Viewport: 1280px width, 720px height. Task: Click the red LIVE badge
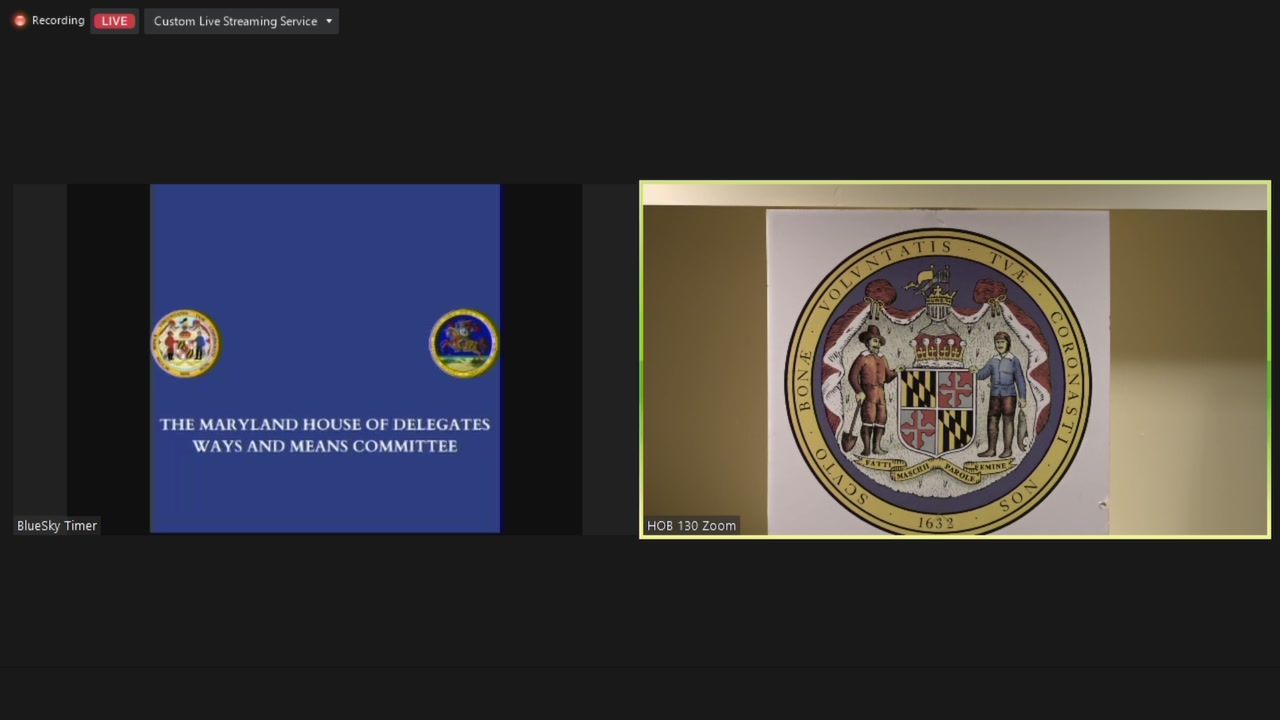114,21
